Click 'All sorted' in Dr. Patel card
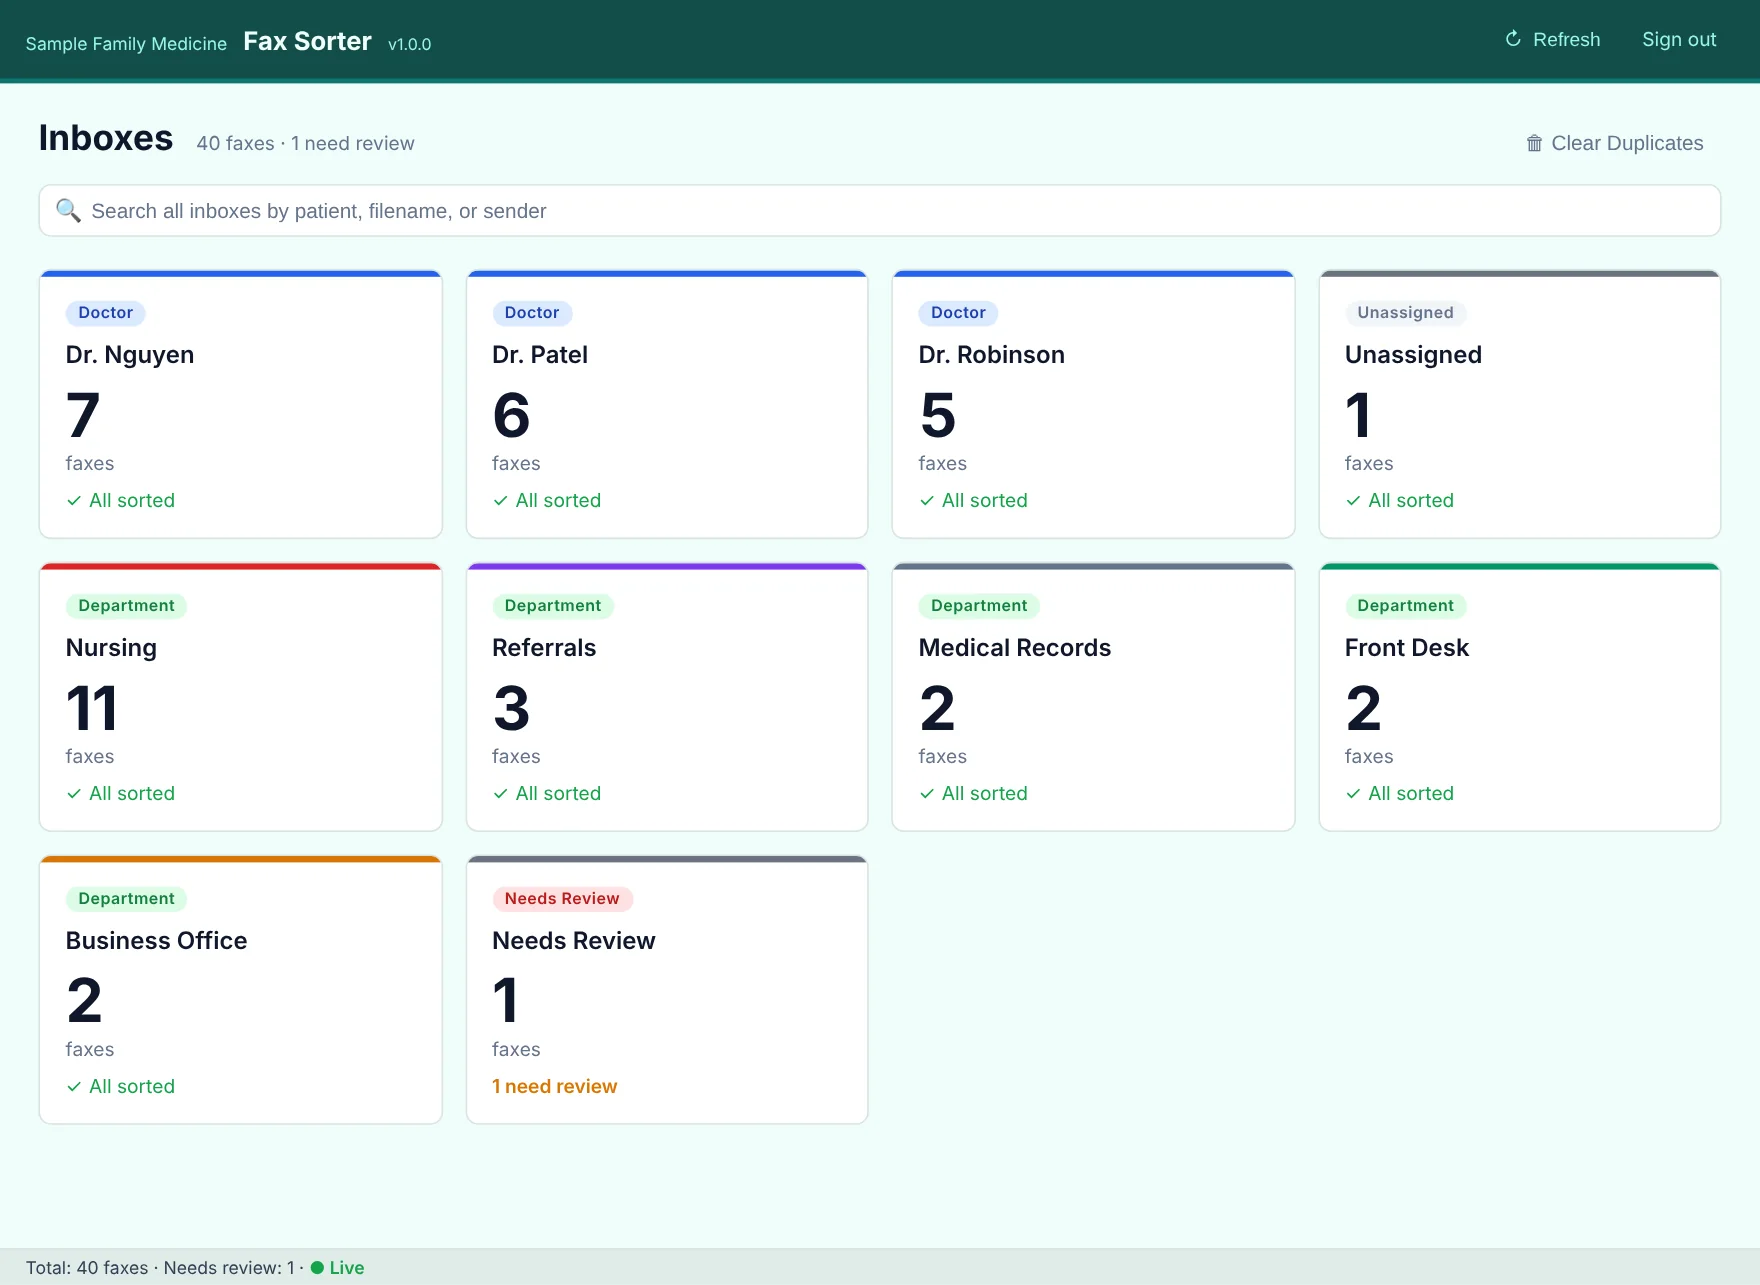The width and height of the screenshot is (1760, 1285). [558, 500]
